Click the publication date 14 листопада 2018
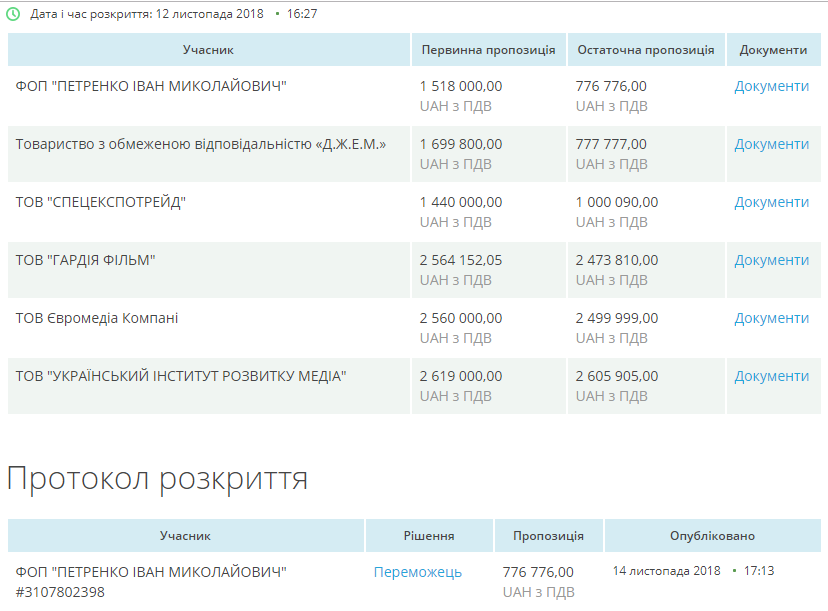The height and width of the screenshot is (611, 828). (x=666, y=571)
